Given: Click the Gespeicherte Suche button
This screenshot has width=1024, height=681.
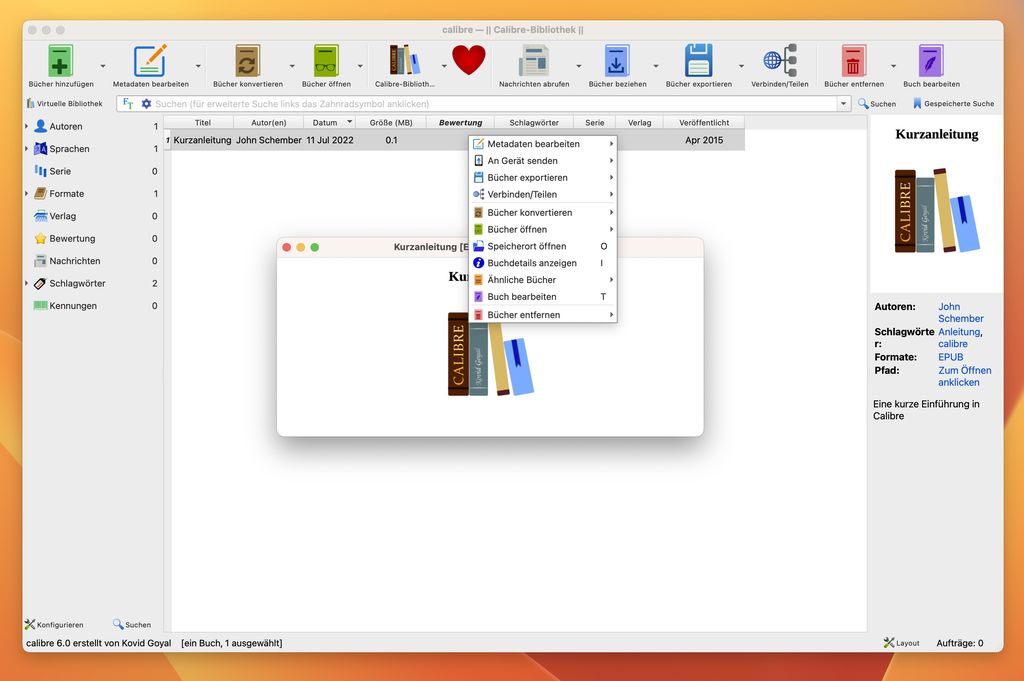Looking at the screenshot, I should coord(953,104).
